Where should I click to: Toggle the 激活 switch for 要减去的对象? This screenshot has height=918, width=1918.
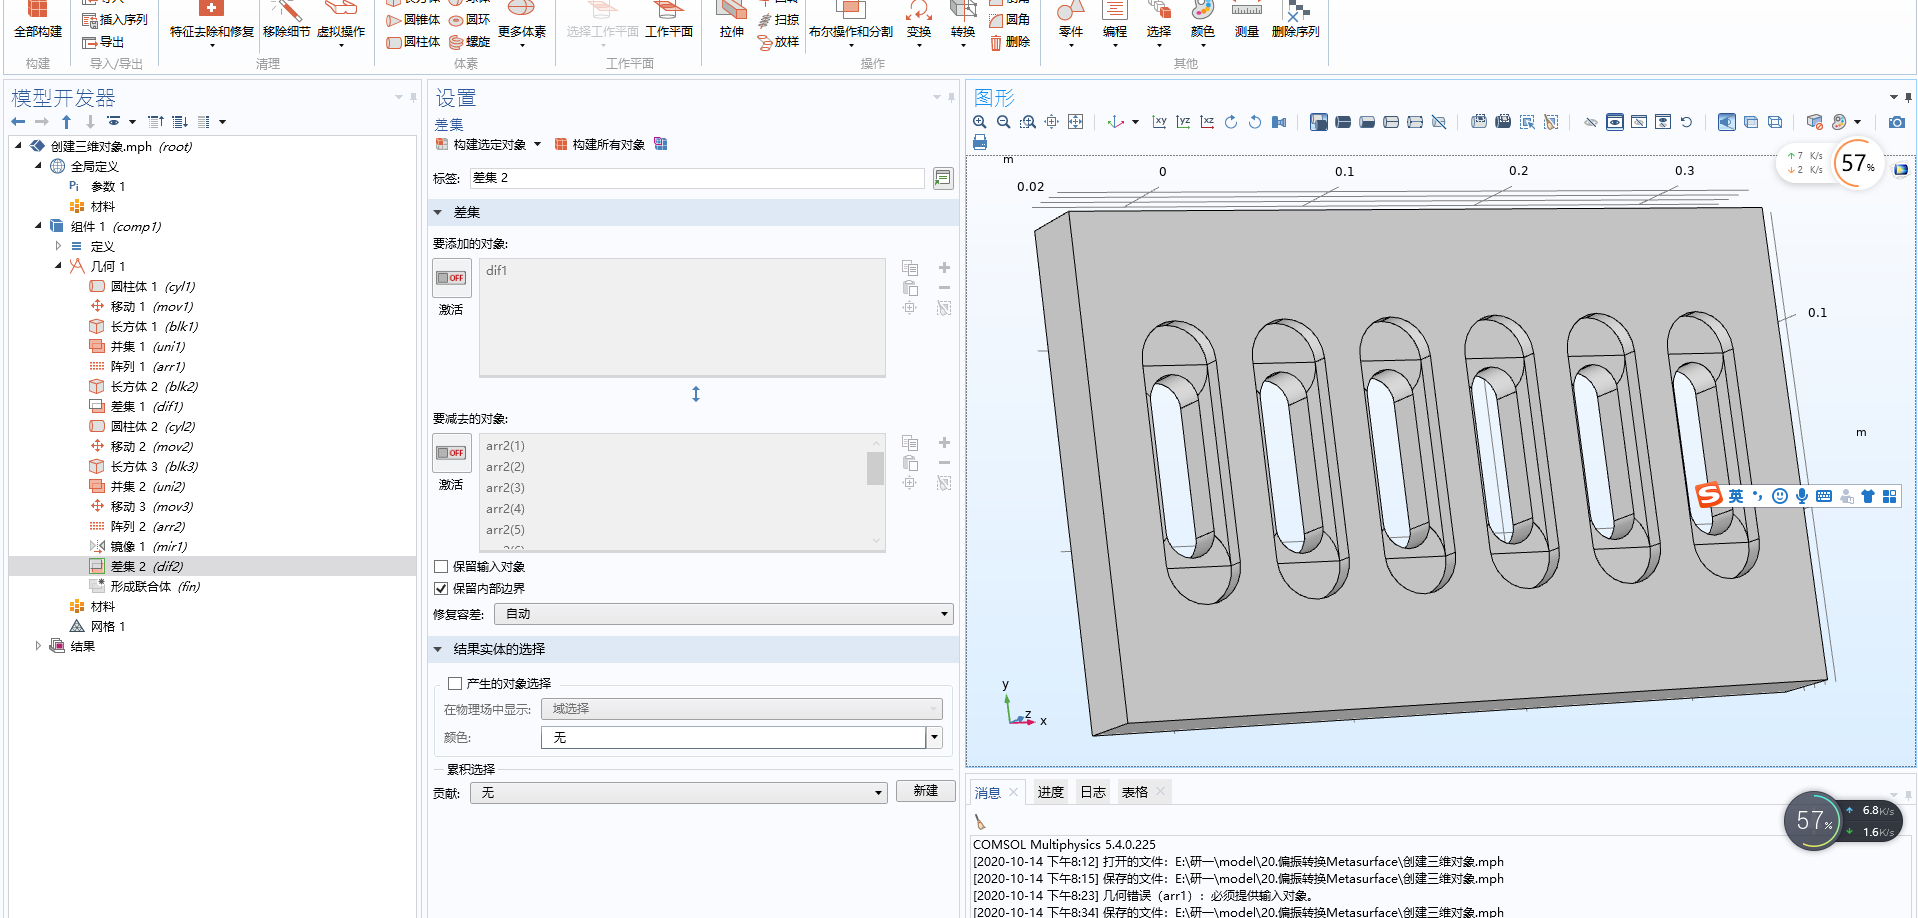pyautogui.click(x=452, y=453)
